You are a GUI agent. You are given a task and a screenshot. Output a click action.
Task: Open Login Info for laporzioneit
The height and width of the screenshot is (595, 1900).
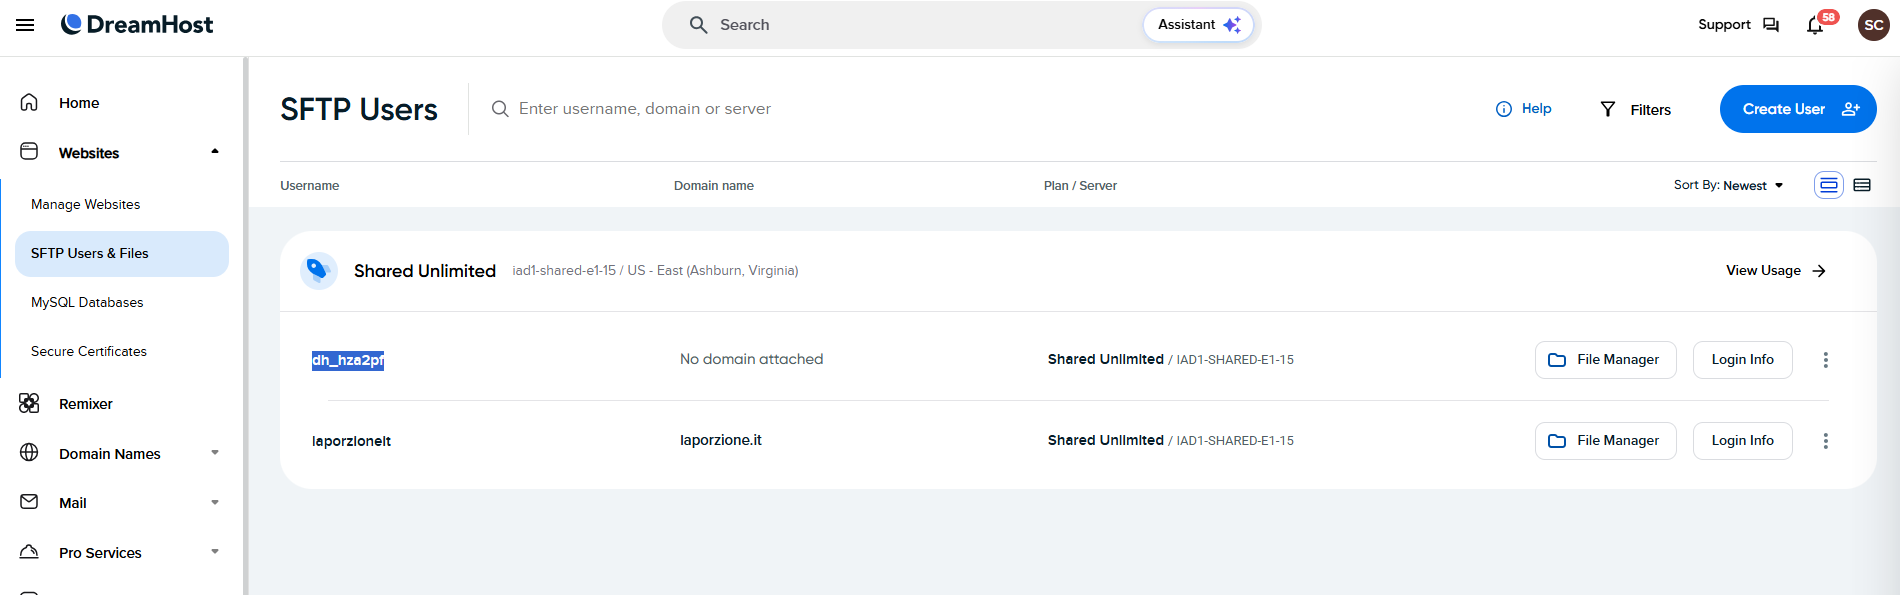click(1742, 441)
